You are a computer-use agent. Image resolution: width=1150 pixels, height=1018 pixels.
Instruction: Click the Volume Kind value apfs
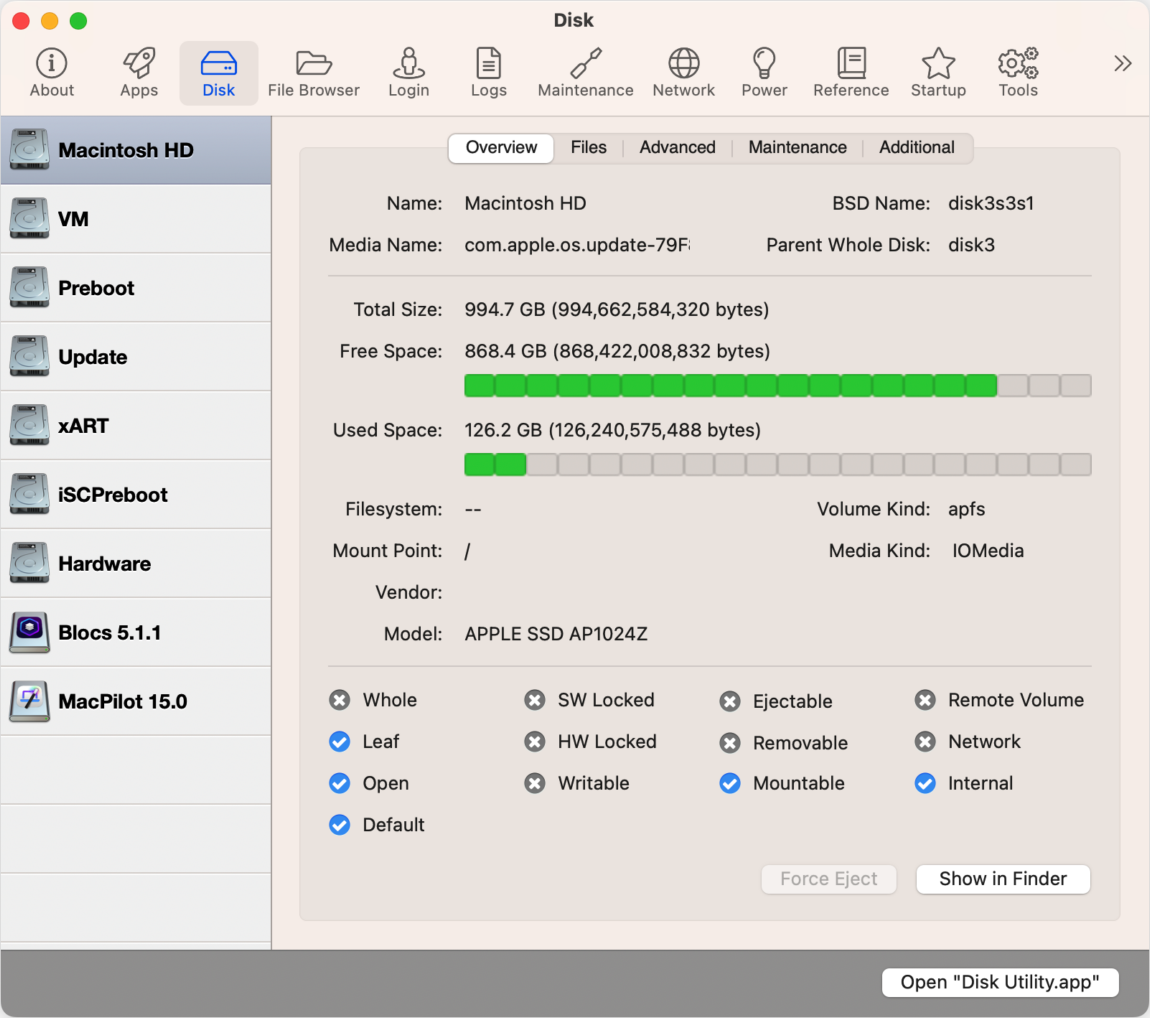966,509
